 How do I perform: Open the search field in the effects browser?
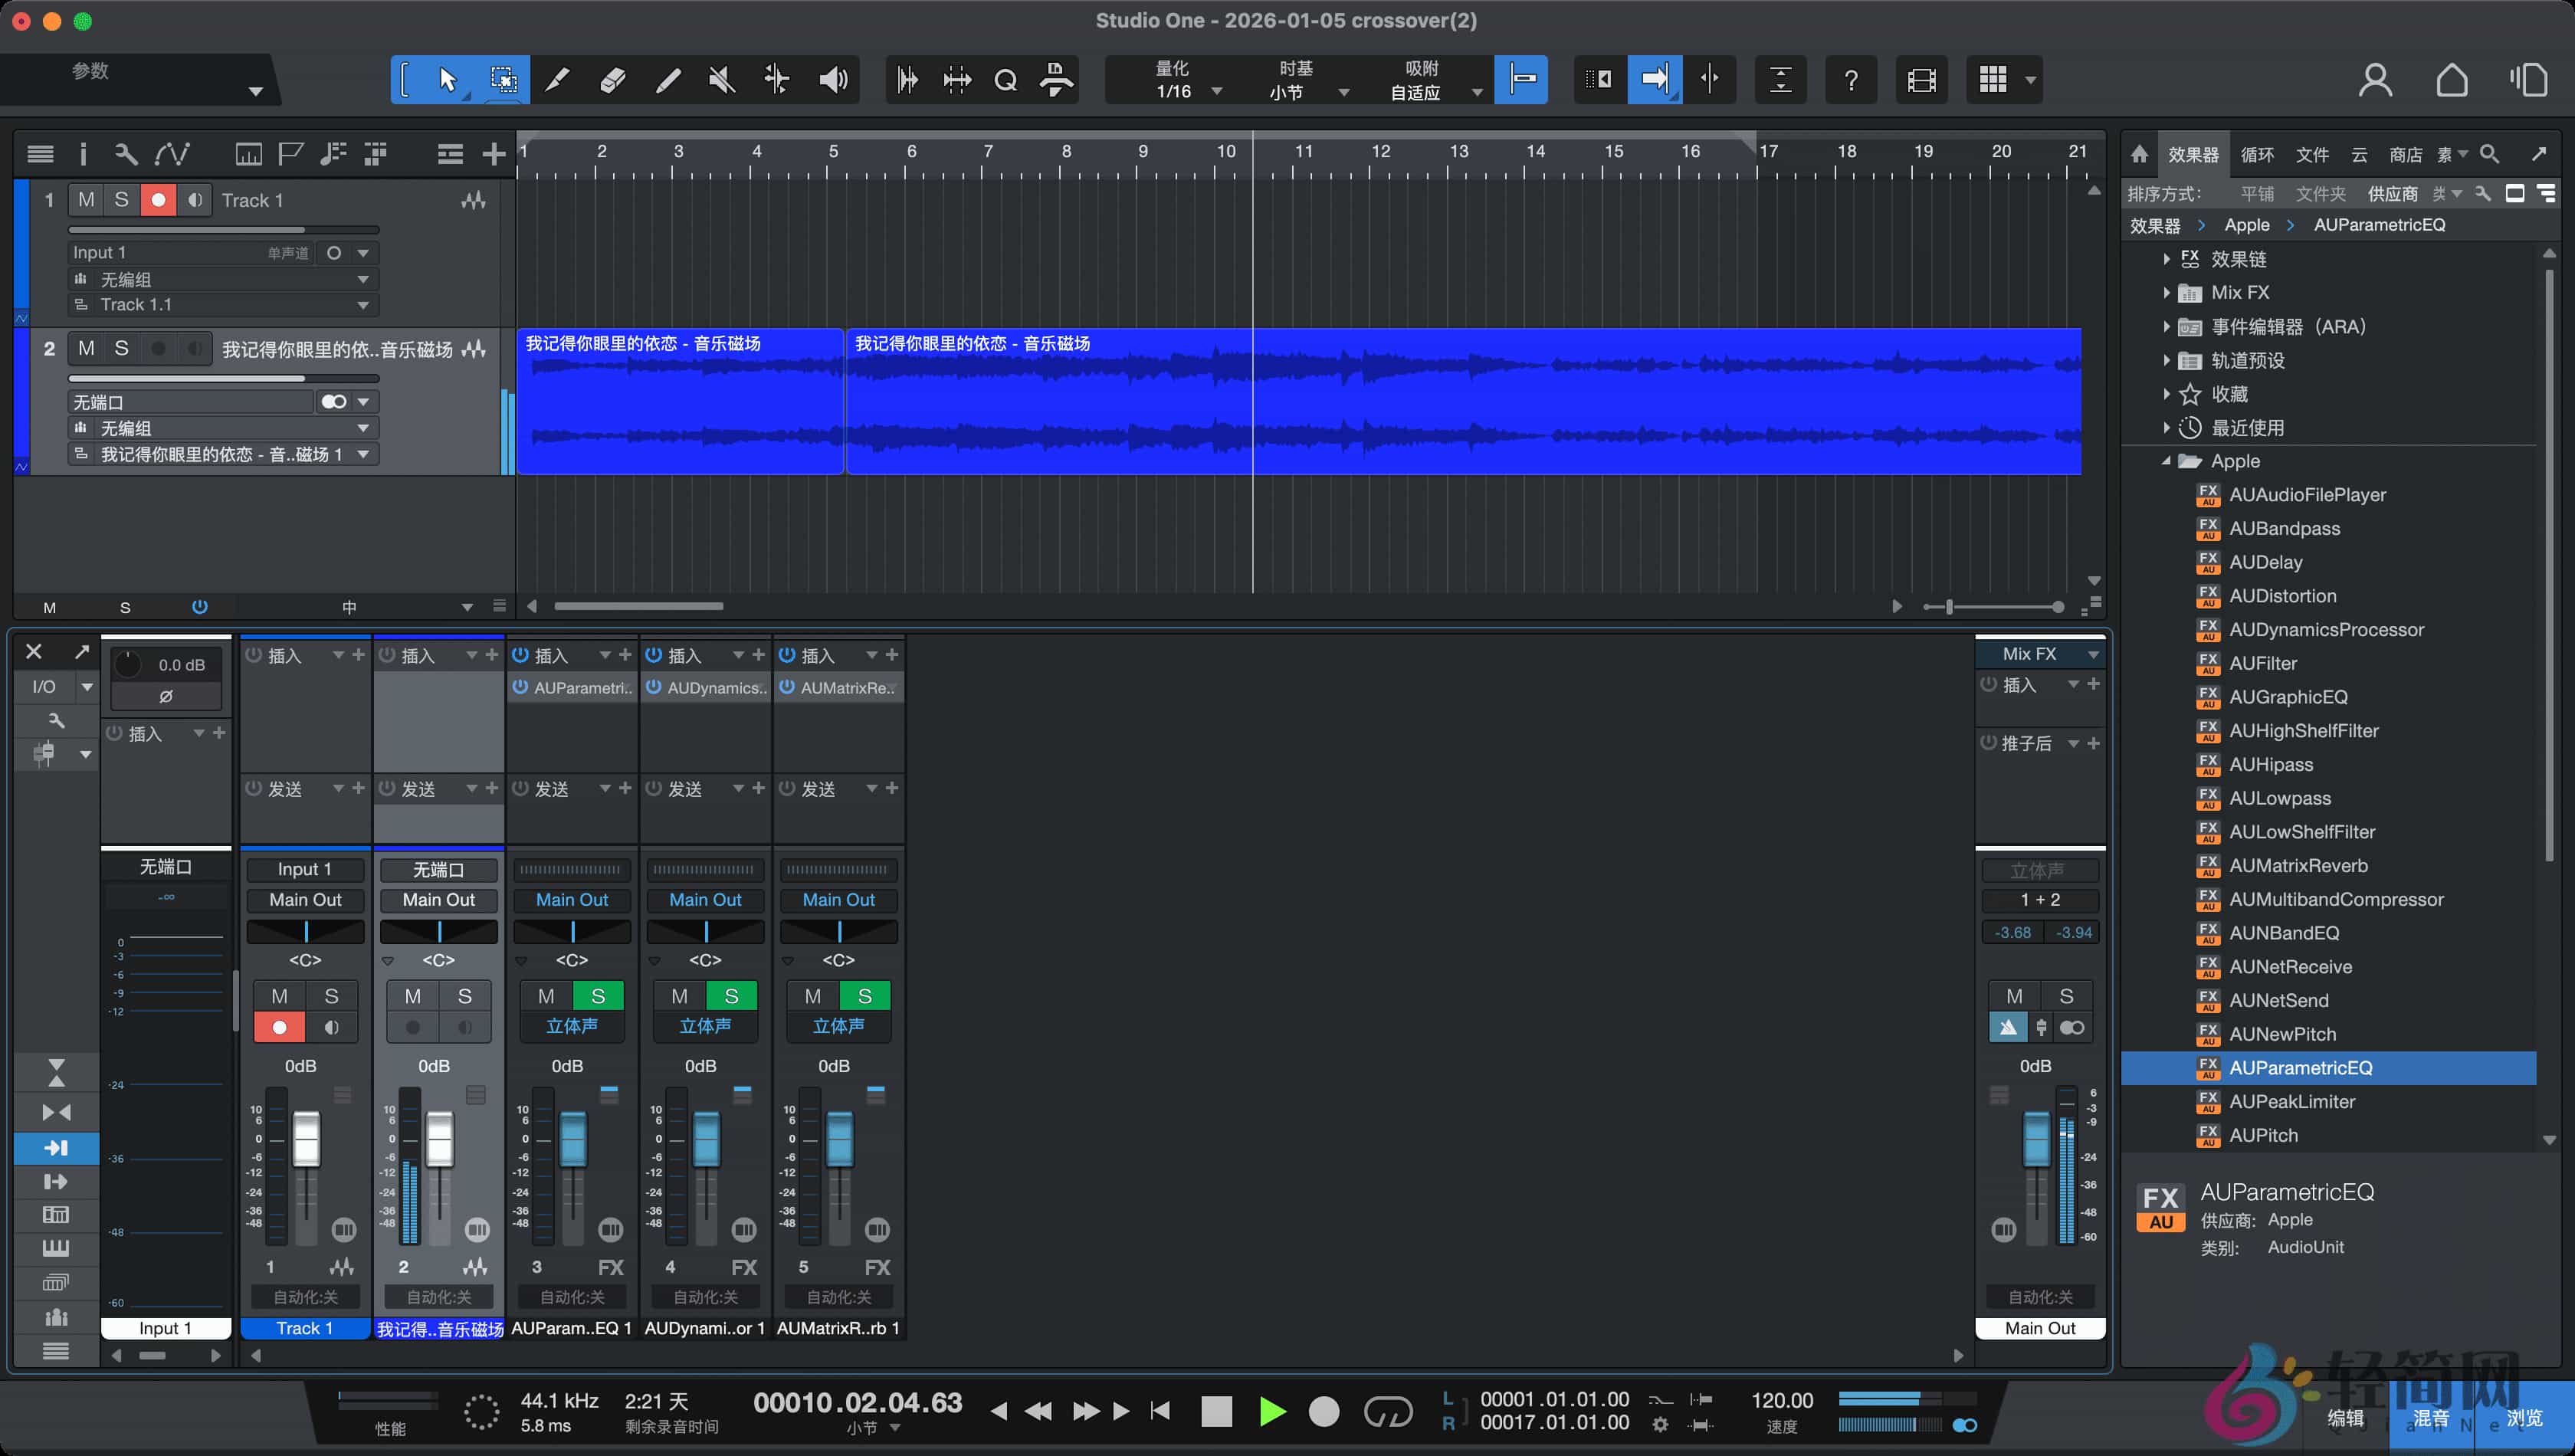point(2490,153)
